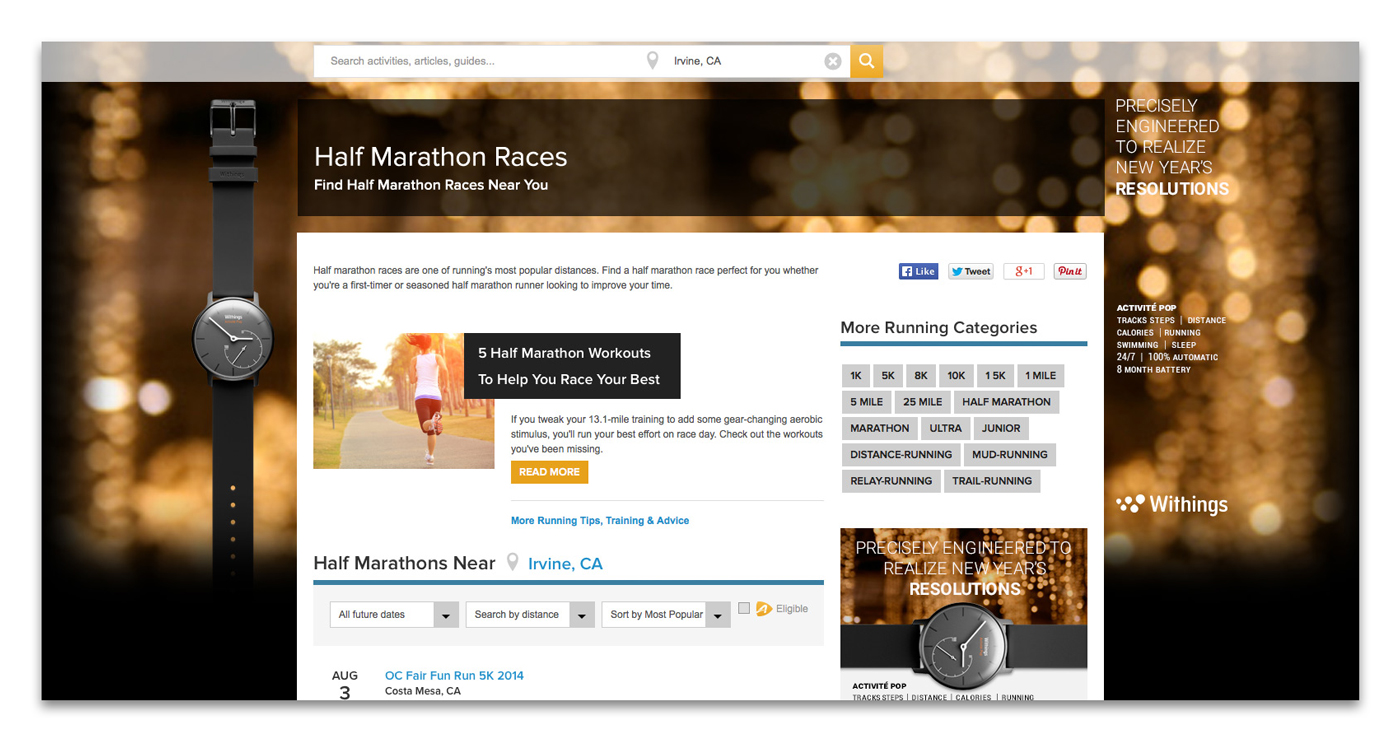Share via the Tweet button
The height and width of the screenshot is (741, 1400).
click(970, 271)
